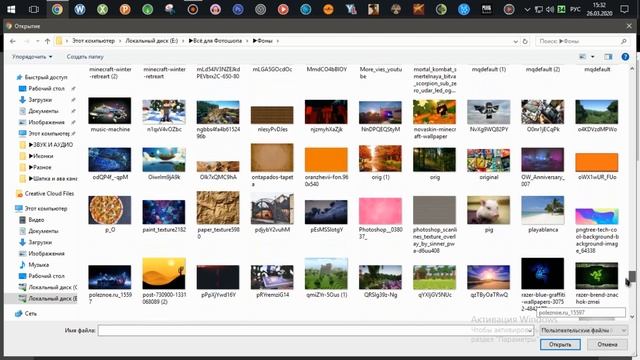Open the Упорядочить dropdown menu
The width and height of the screenshot is (640, 360).
[32, 57]
